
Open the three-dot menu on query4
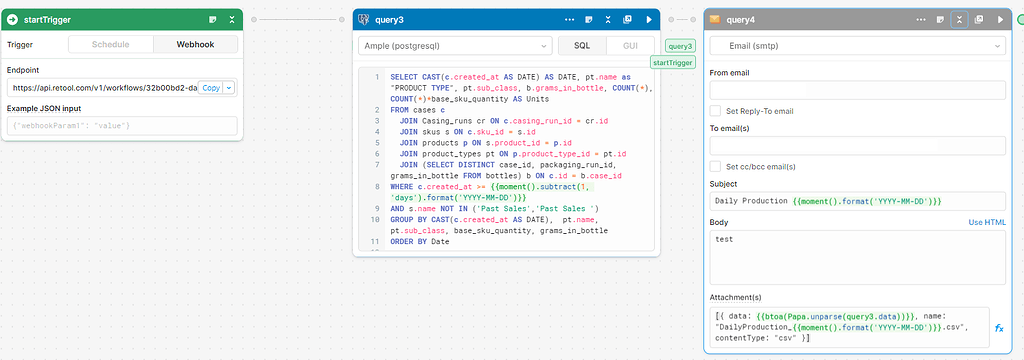(x=921, y=20)
